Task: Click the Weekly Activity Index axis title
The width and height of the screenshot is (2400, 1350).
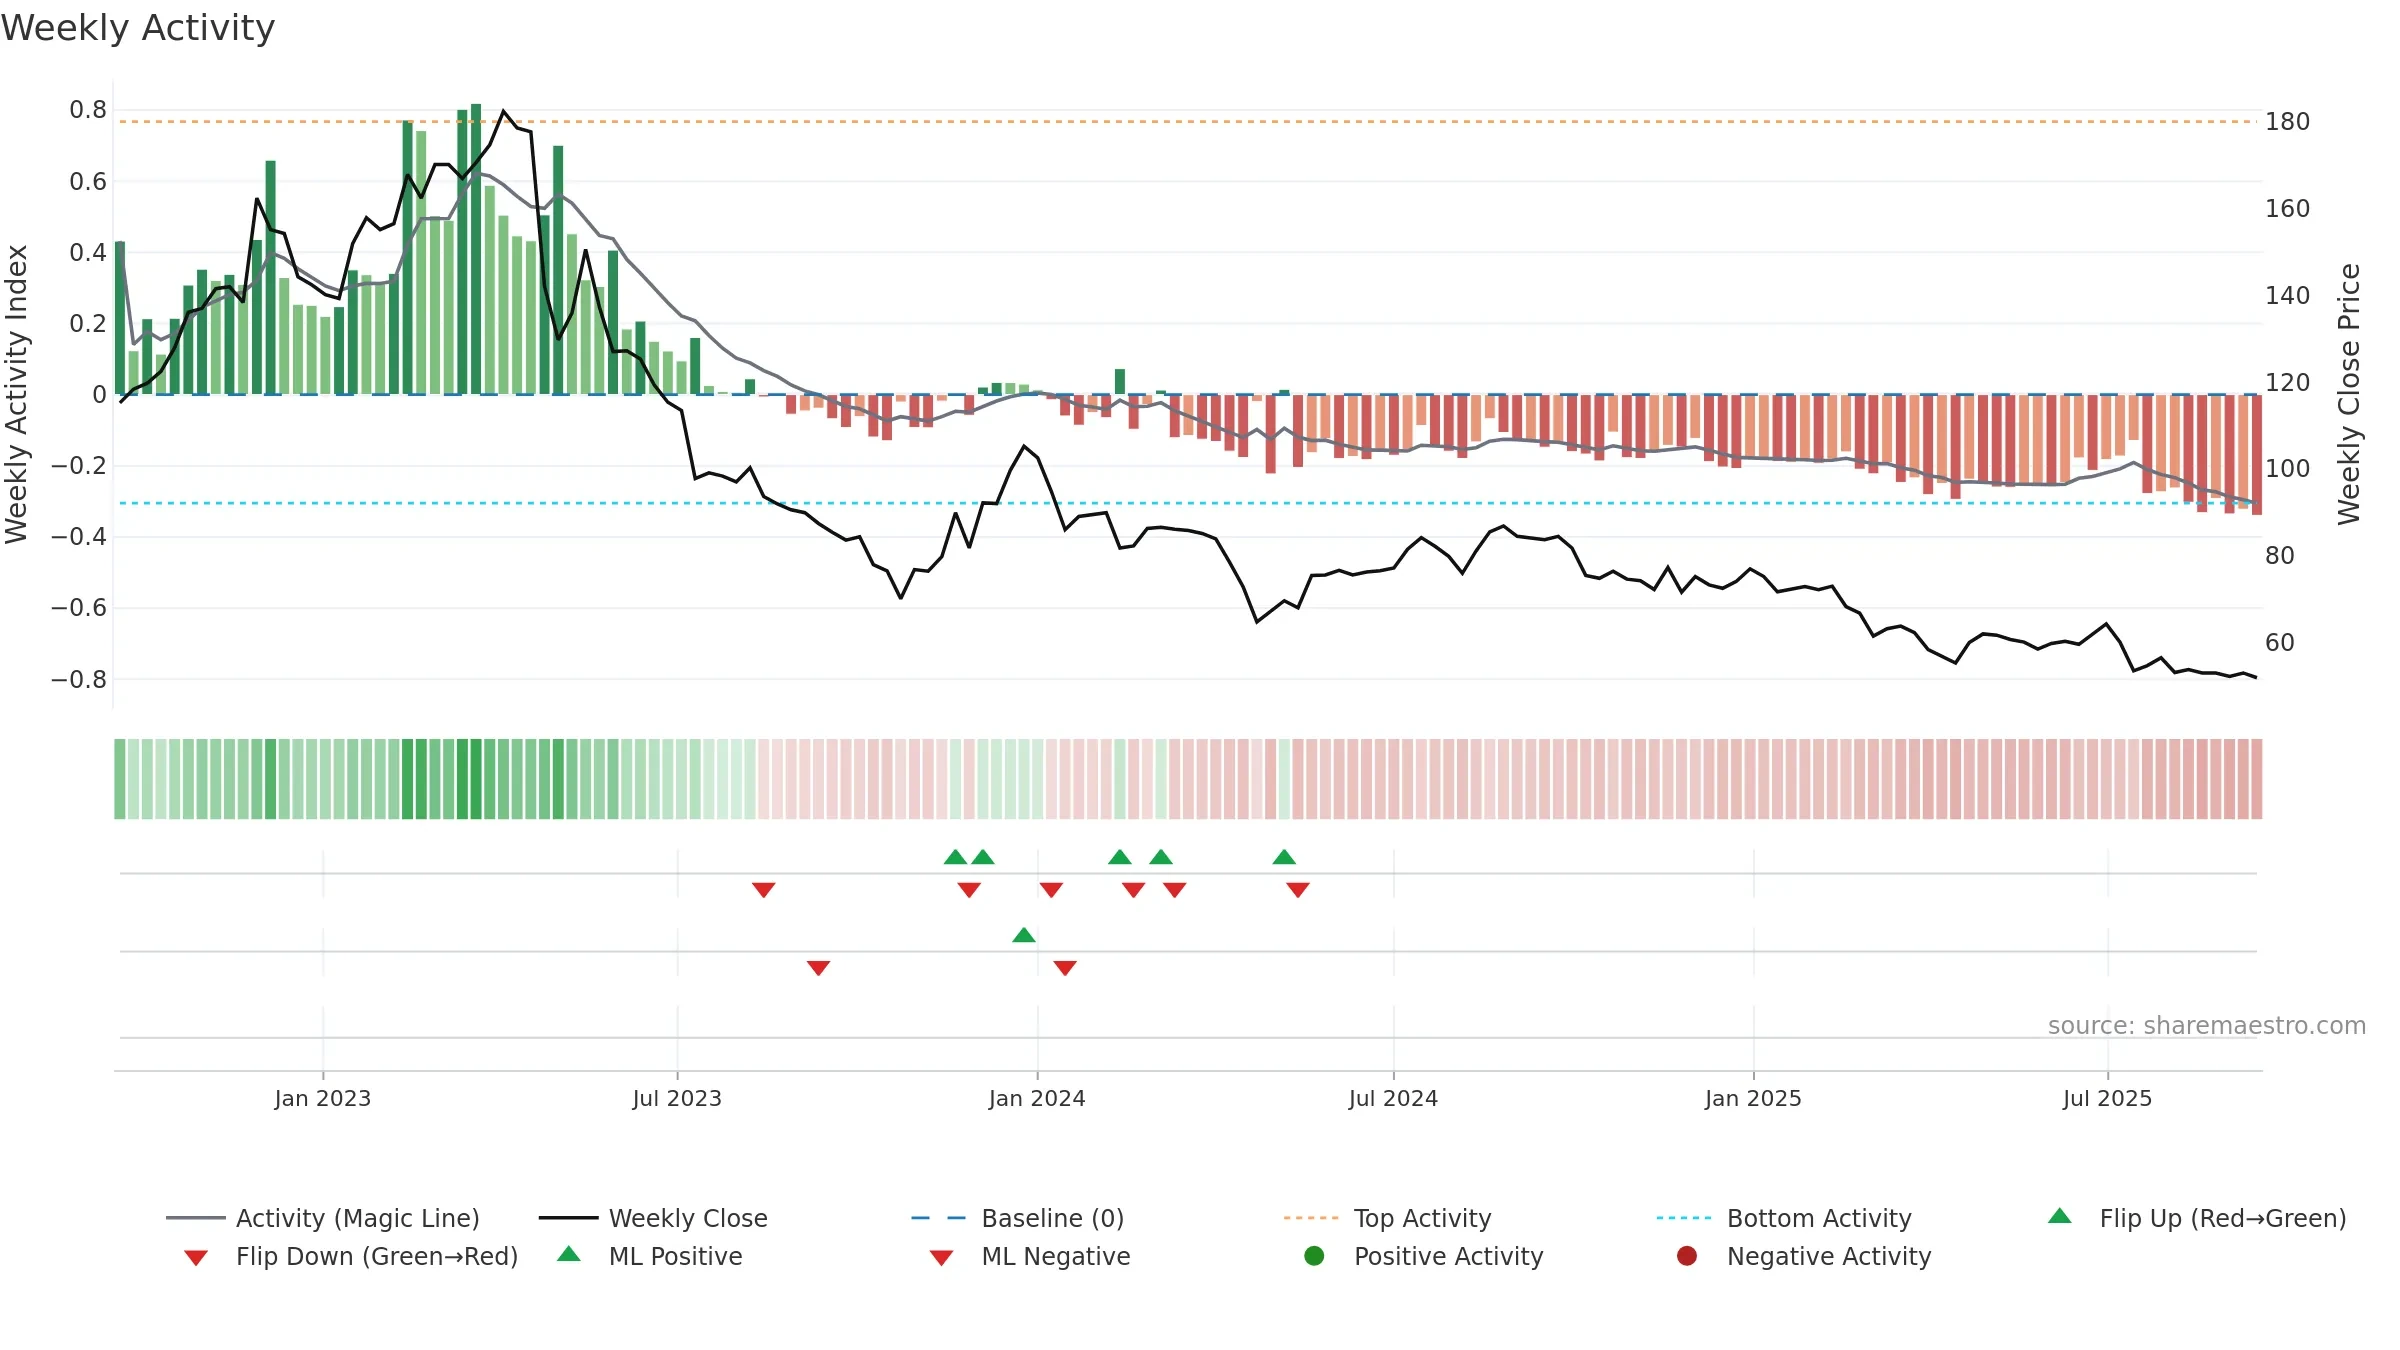Action: tap(17, 395)
